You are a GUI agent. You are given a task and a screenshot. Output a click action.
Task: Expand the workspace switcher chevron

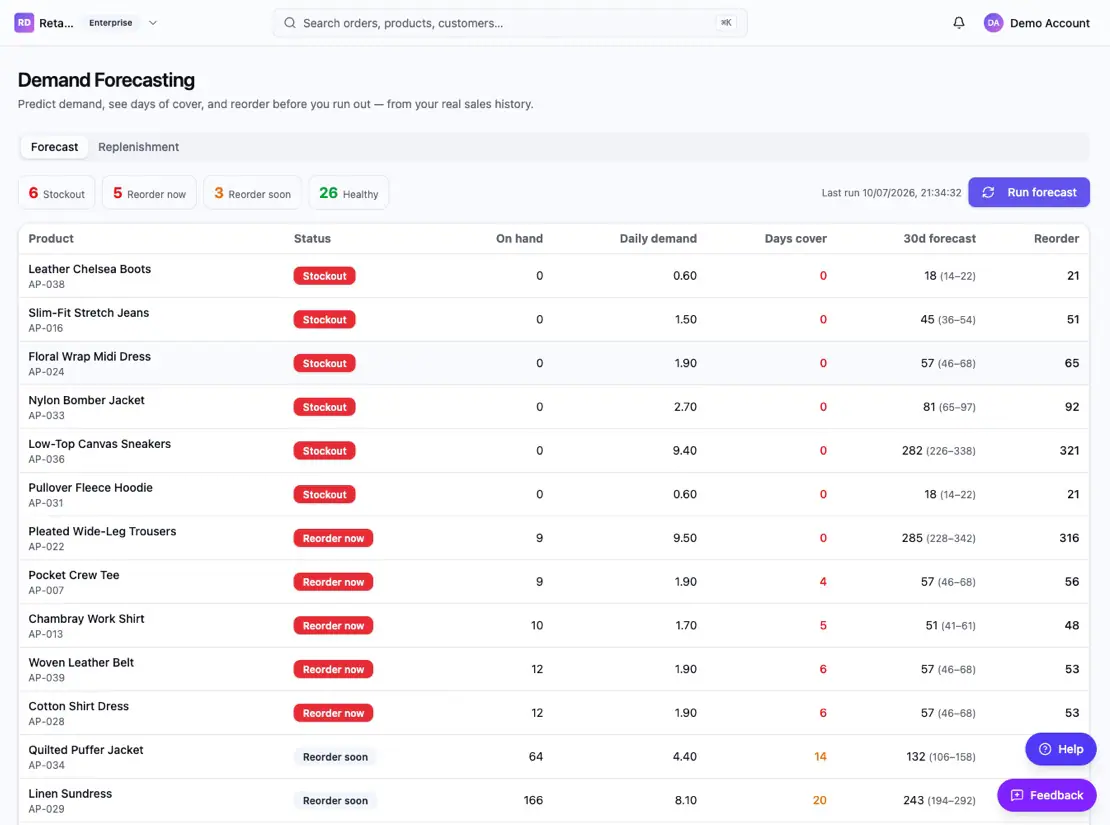153,23
